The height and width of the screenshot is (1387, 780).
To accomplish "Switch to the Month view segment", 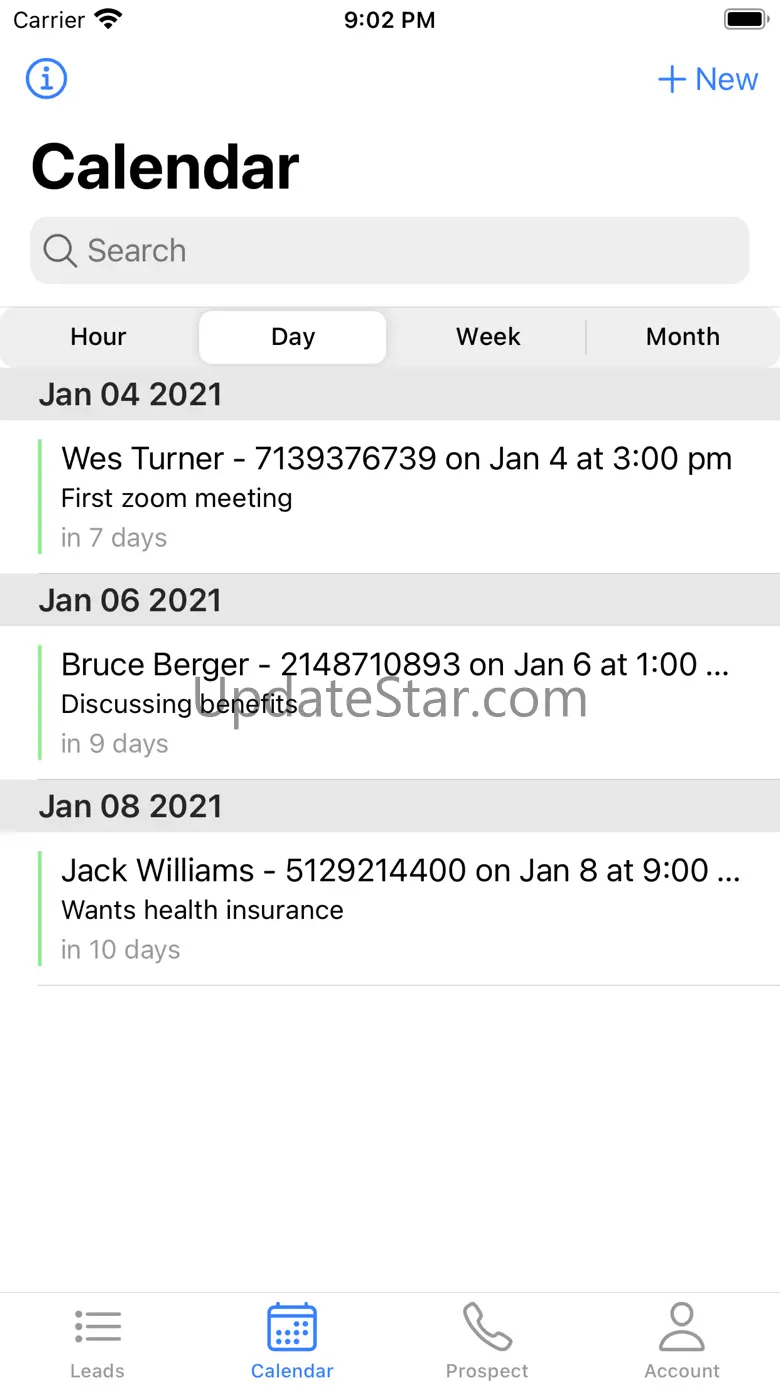I will (x=683, y=337).
